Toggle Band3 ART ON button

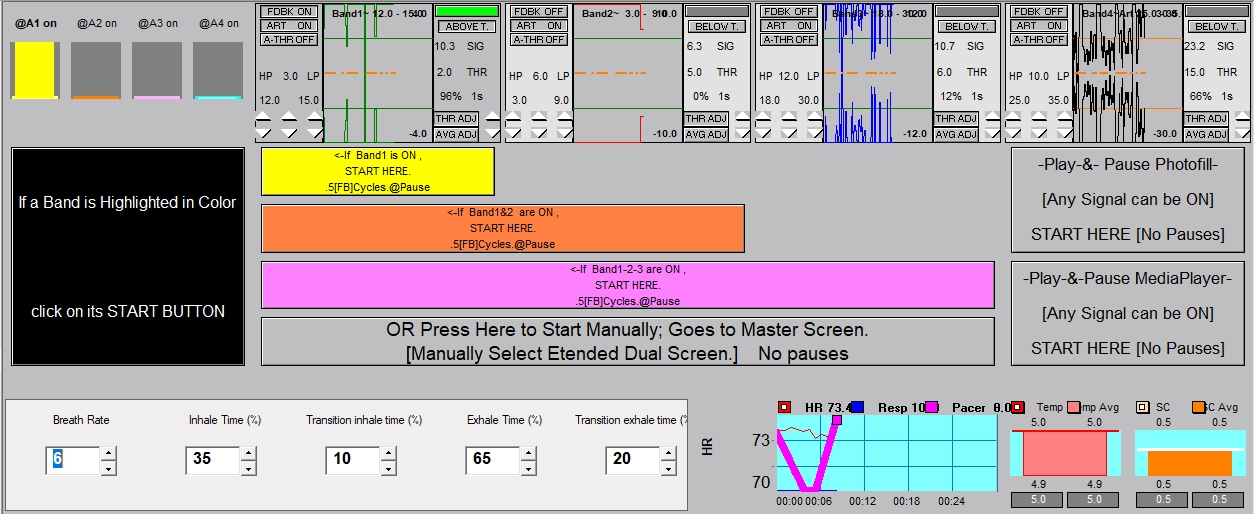pos(789,26)
